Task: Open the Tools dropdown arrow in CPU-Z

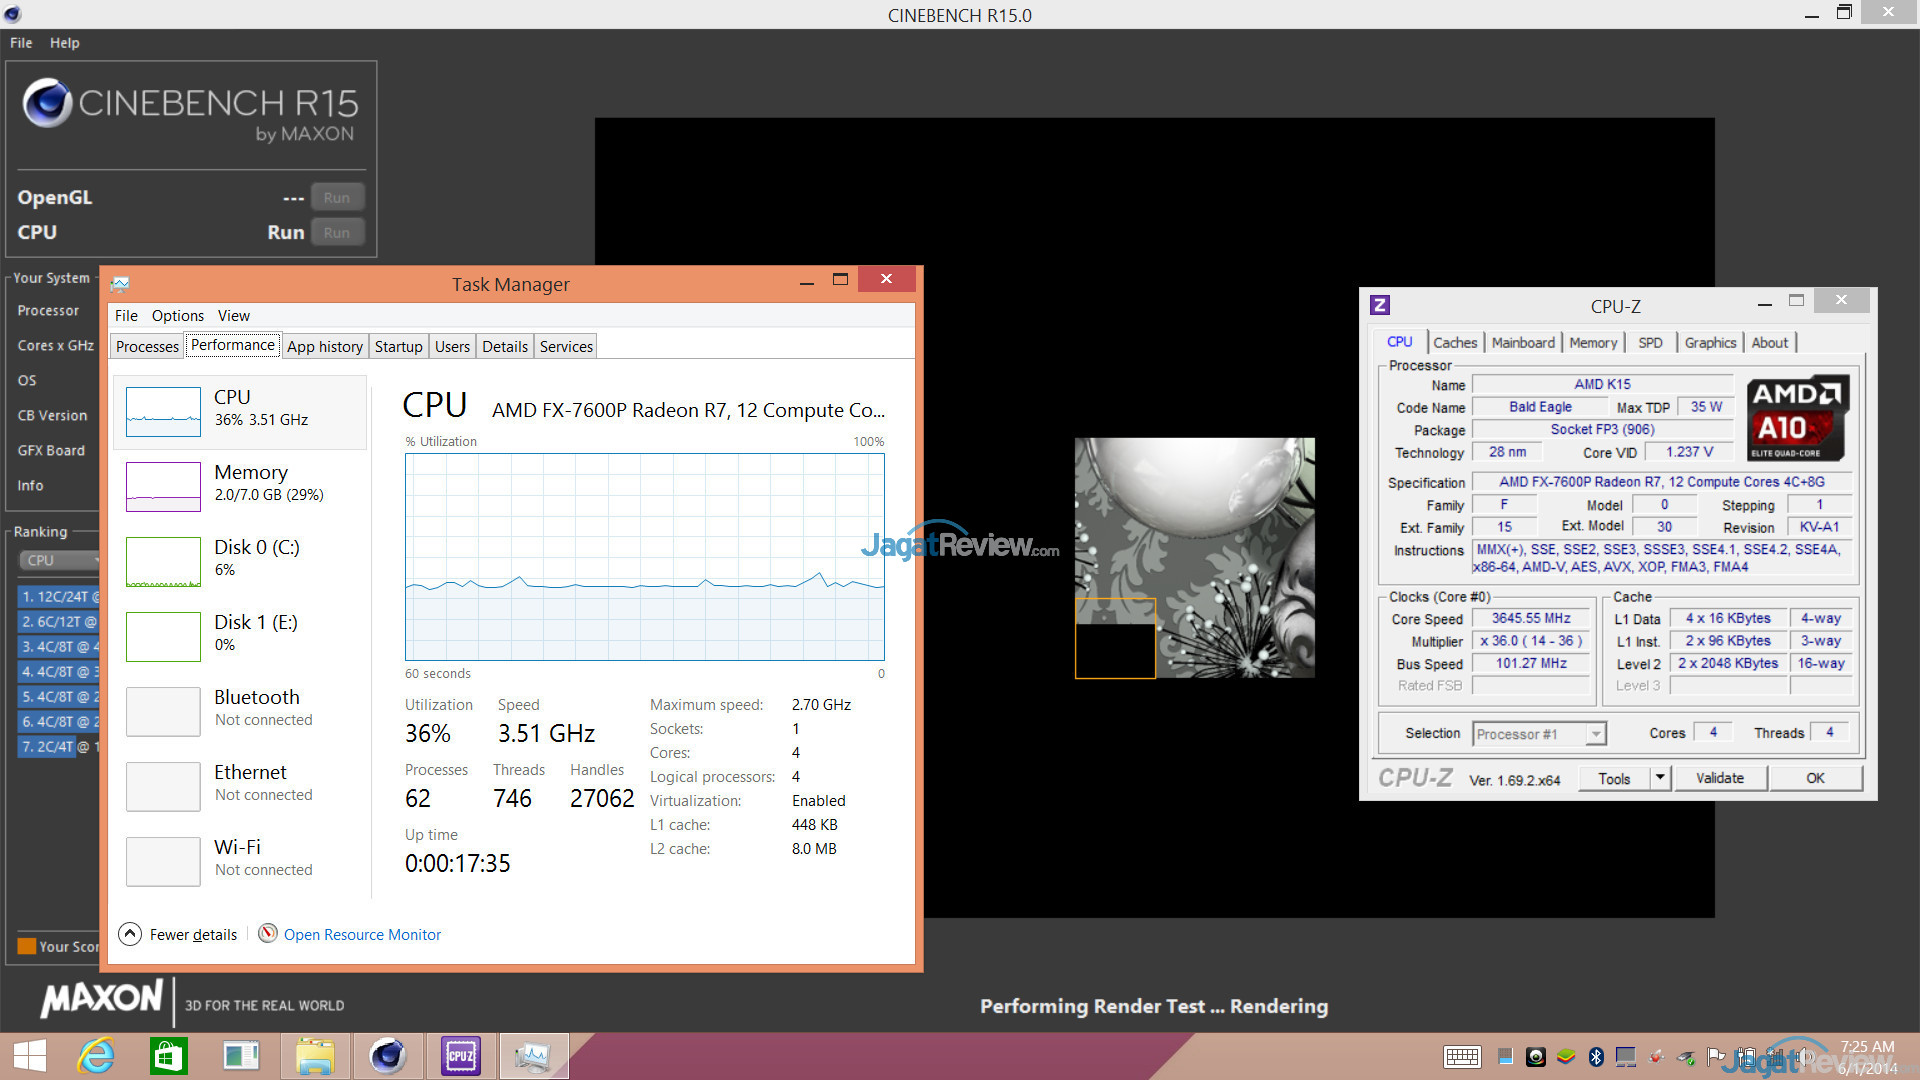Action: pos(1660,778)
